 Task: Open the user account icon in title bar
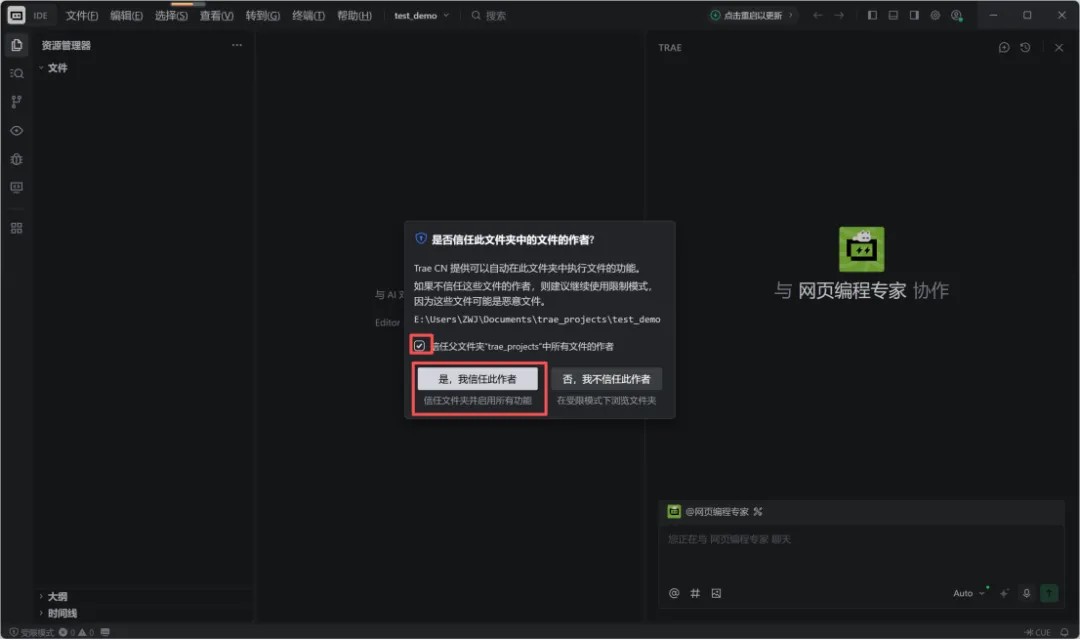pos(957,15)
